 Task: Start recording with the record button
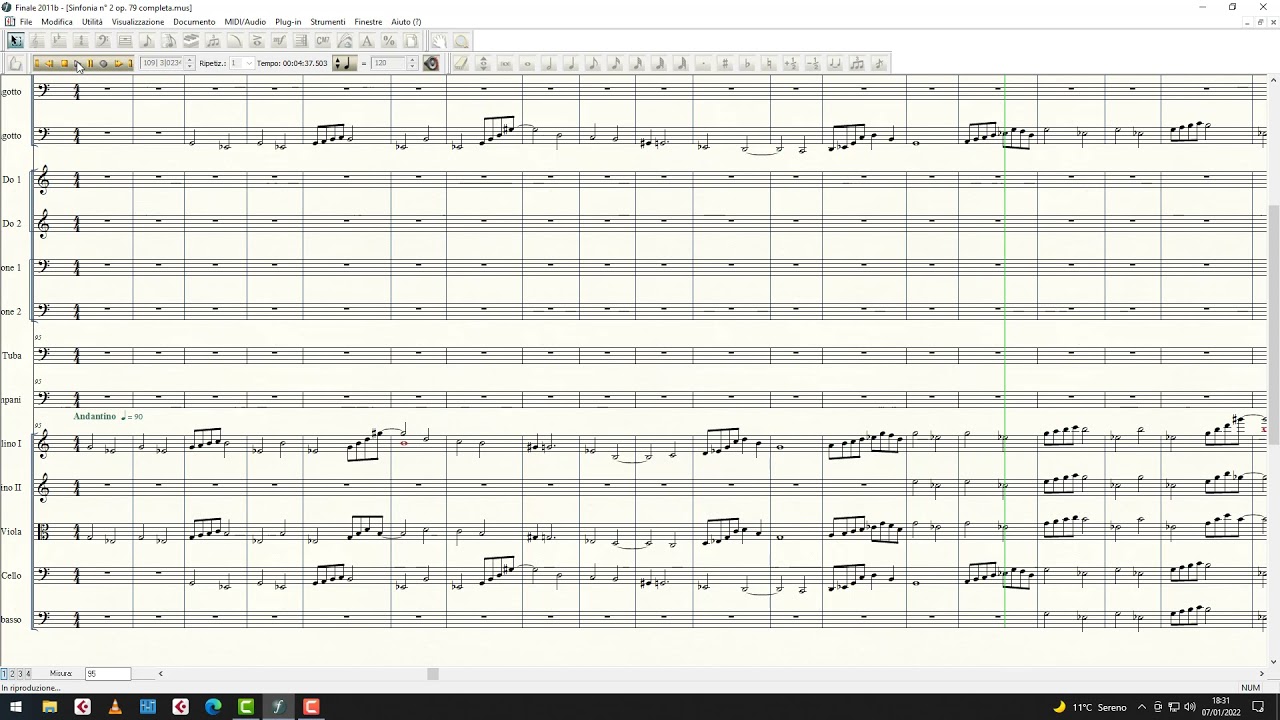(x=103, y=63)
